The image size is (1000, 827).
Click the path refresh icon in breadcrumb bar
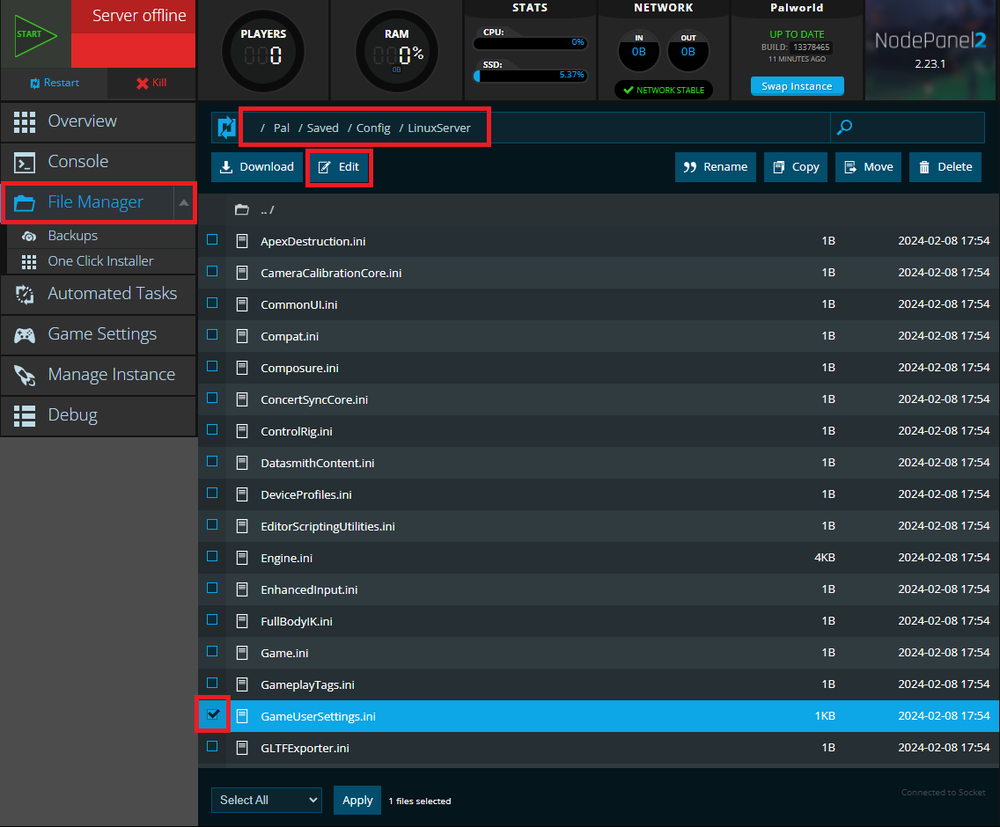(x=226, y=128)
